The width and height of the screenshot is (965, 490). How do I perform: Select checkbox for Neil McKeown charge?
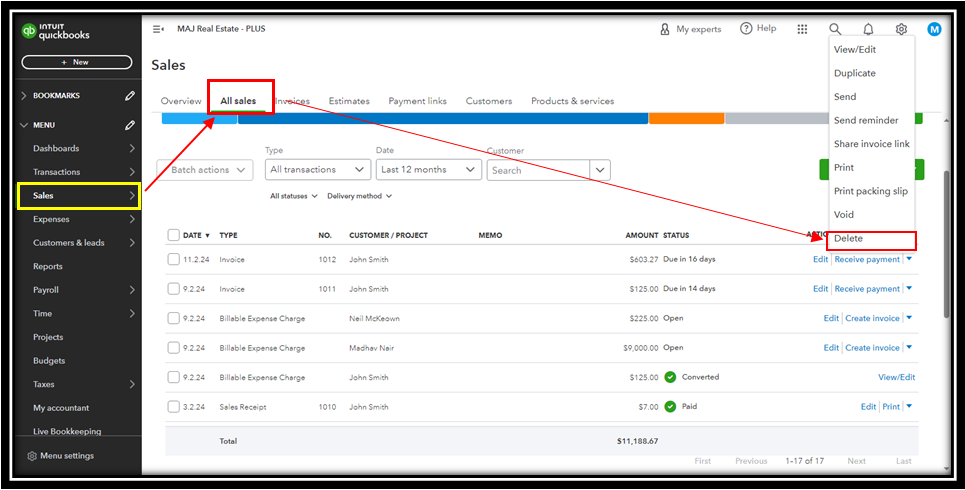(x=174, y=318)
